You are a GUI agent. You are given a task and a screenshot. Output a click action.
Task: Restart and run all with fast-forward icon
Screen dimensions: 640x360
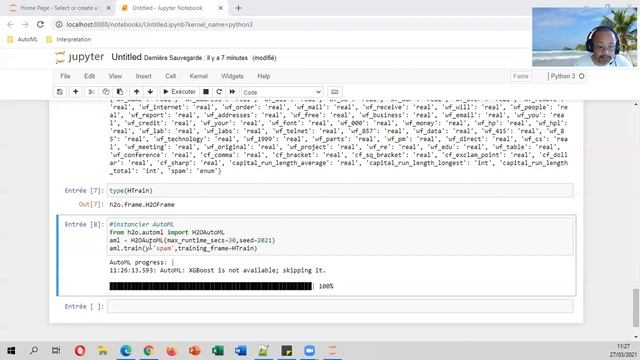pyautogui.click(x=232, y=92)
